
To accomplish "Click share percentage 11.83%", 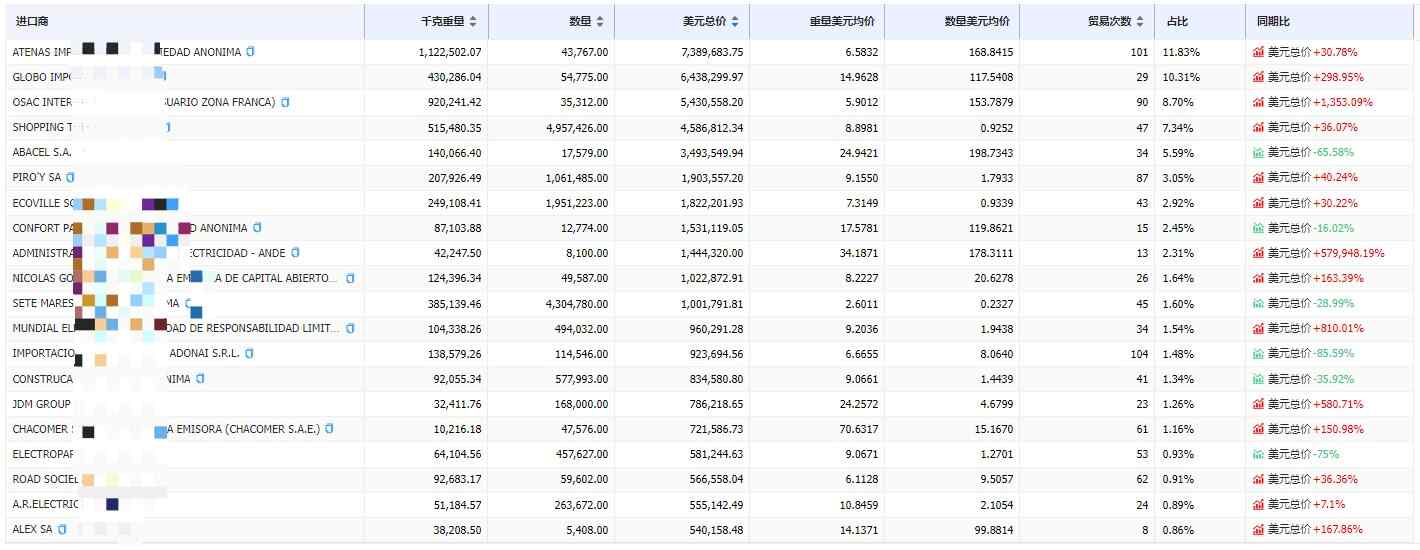I will pyautogui.click(x=1181, y=52).
